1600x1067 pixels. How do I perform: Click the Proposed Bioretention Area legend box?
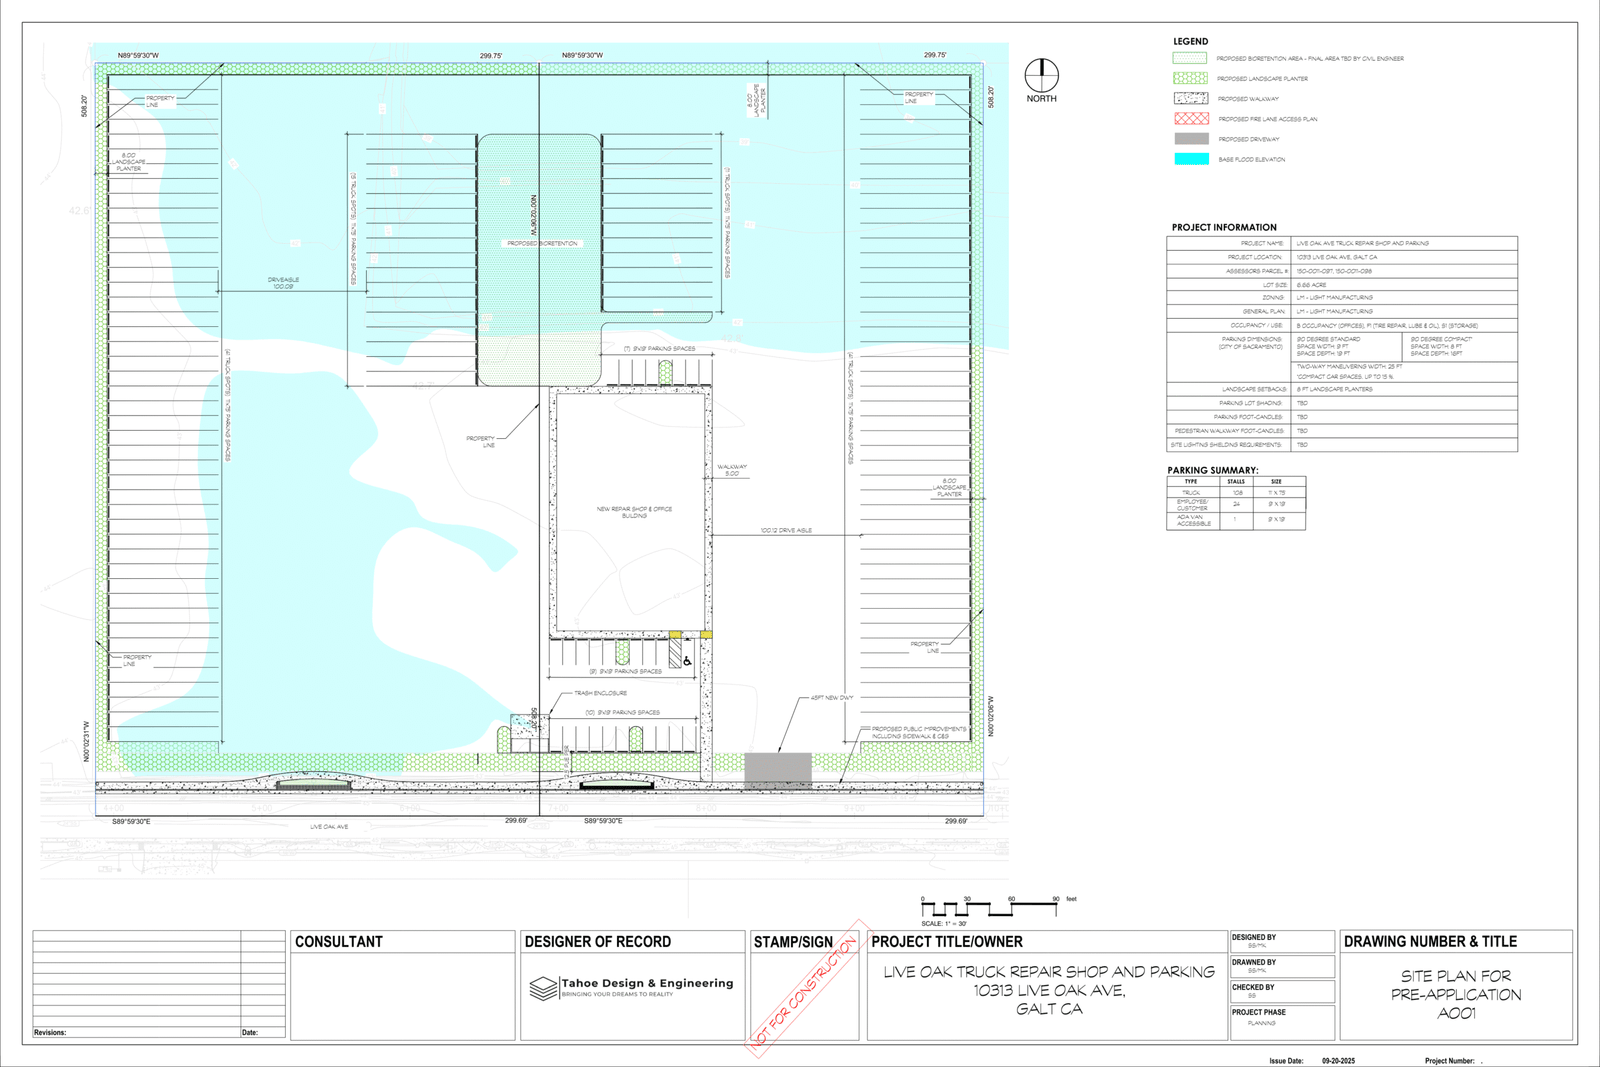coord(1190,58)
